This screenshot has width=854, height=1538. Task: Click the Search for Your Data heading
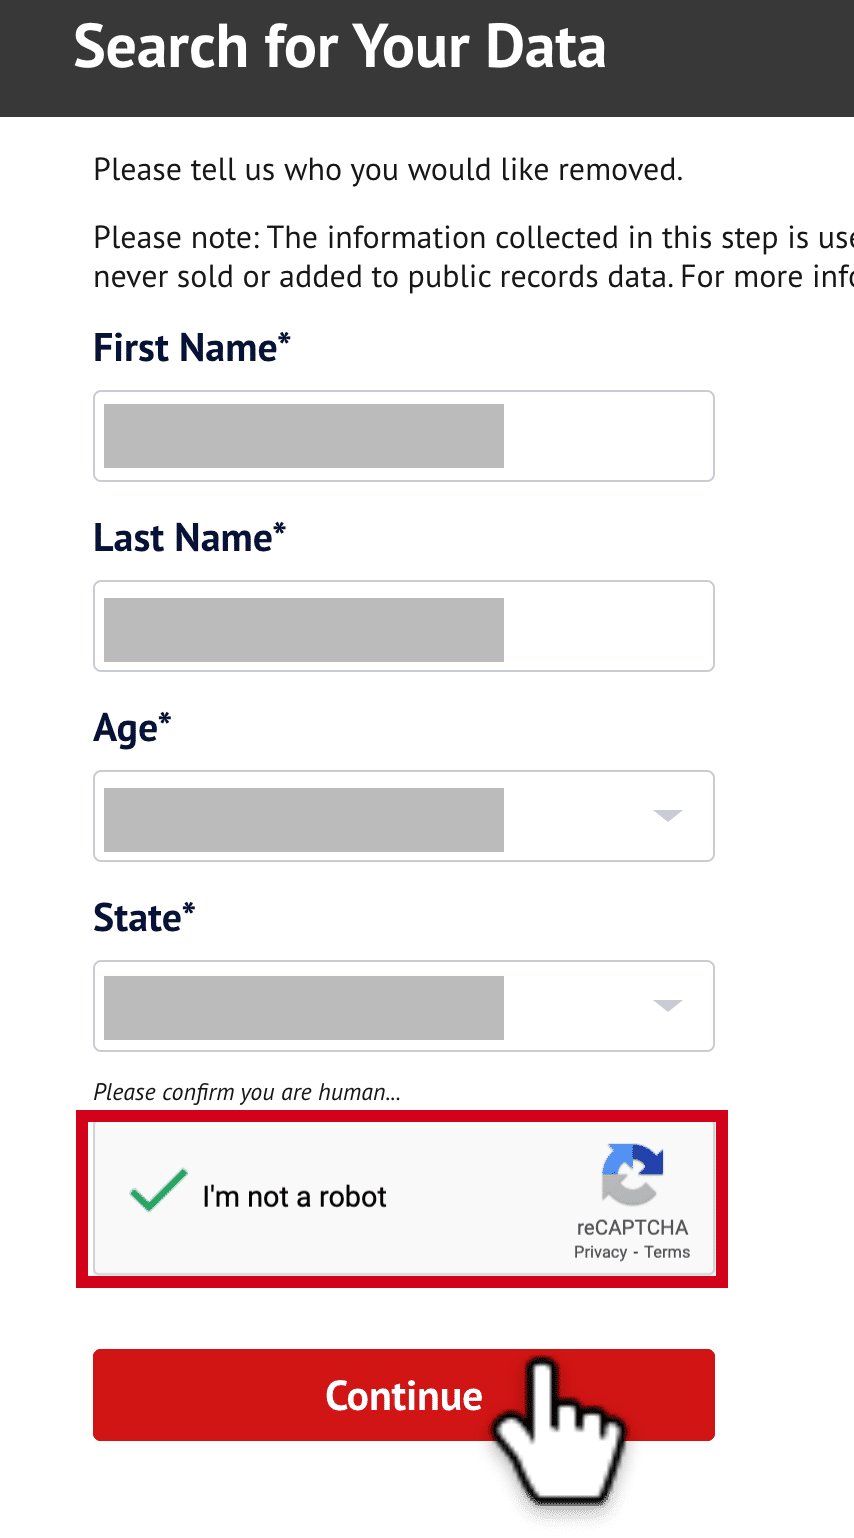tap(340, 47)
